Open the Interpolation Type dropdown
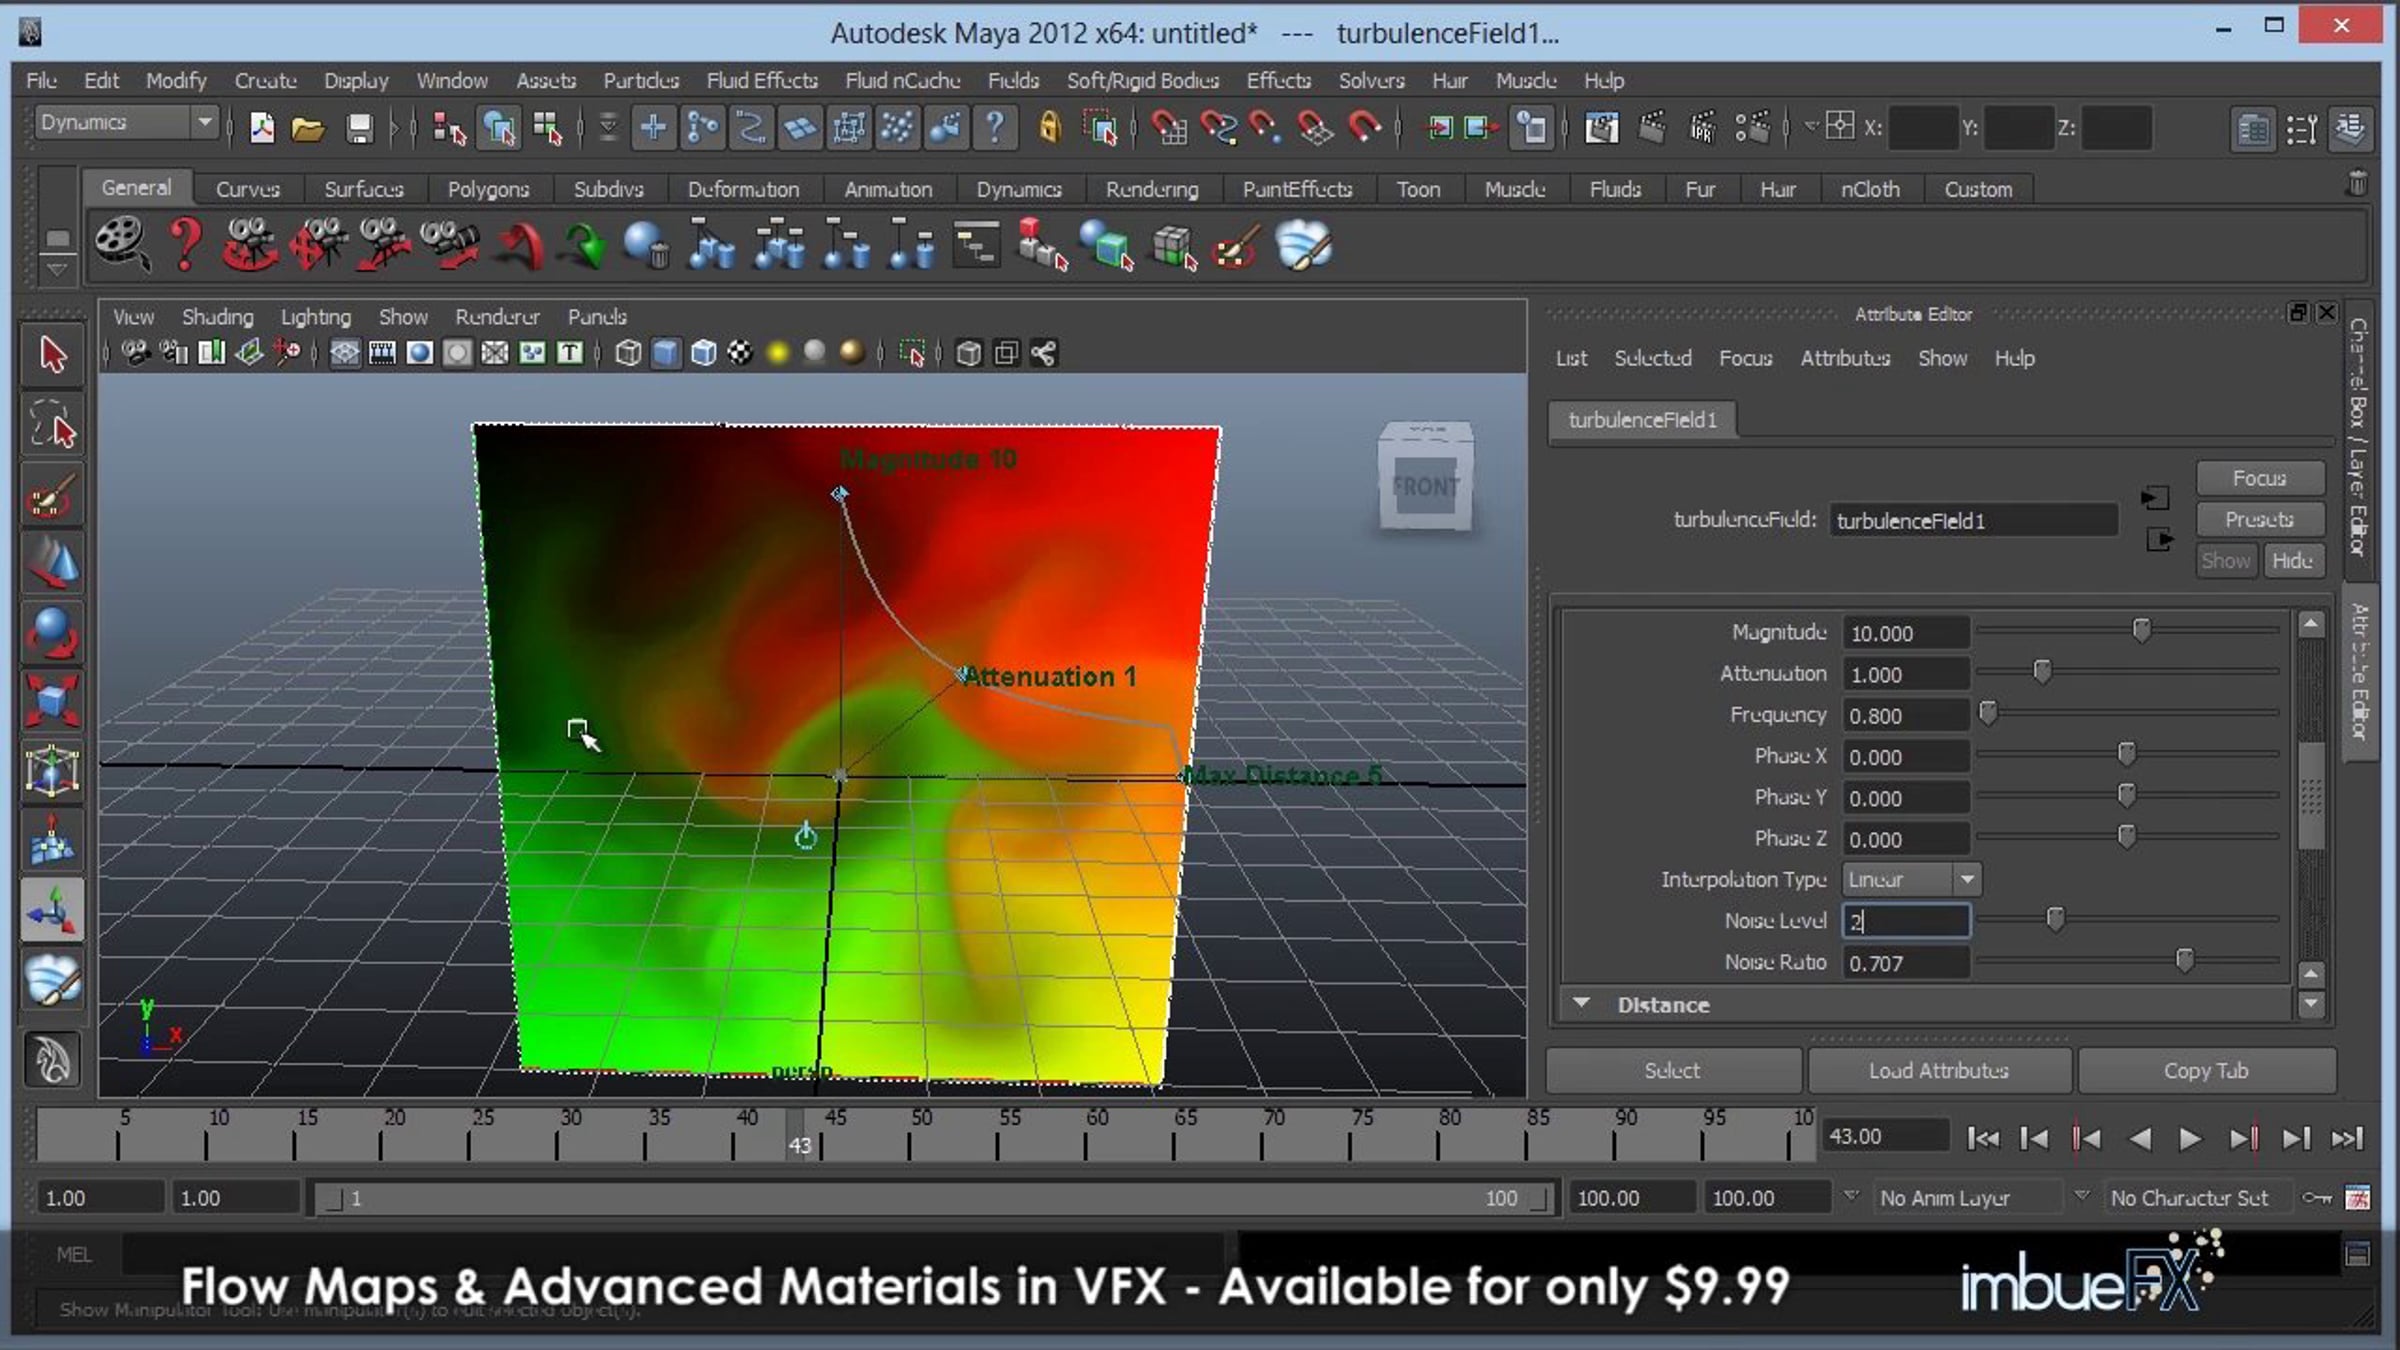The width and height of the screenshot is (2400, 1350). (1911, 880)
